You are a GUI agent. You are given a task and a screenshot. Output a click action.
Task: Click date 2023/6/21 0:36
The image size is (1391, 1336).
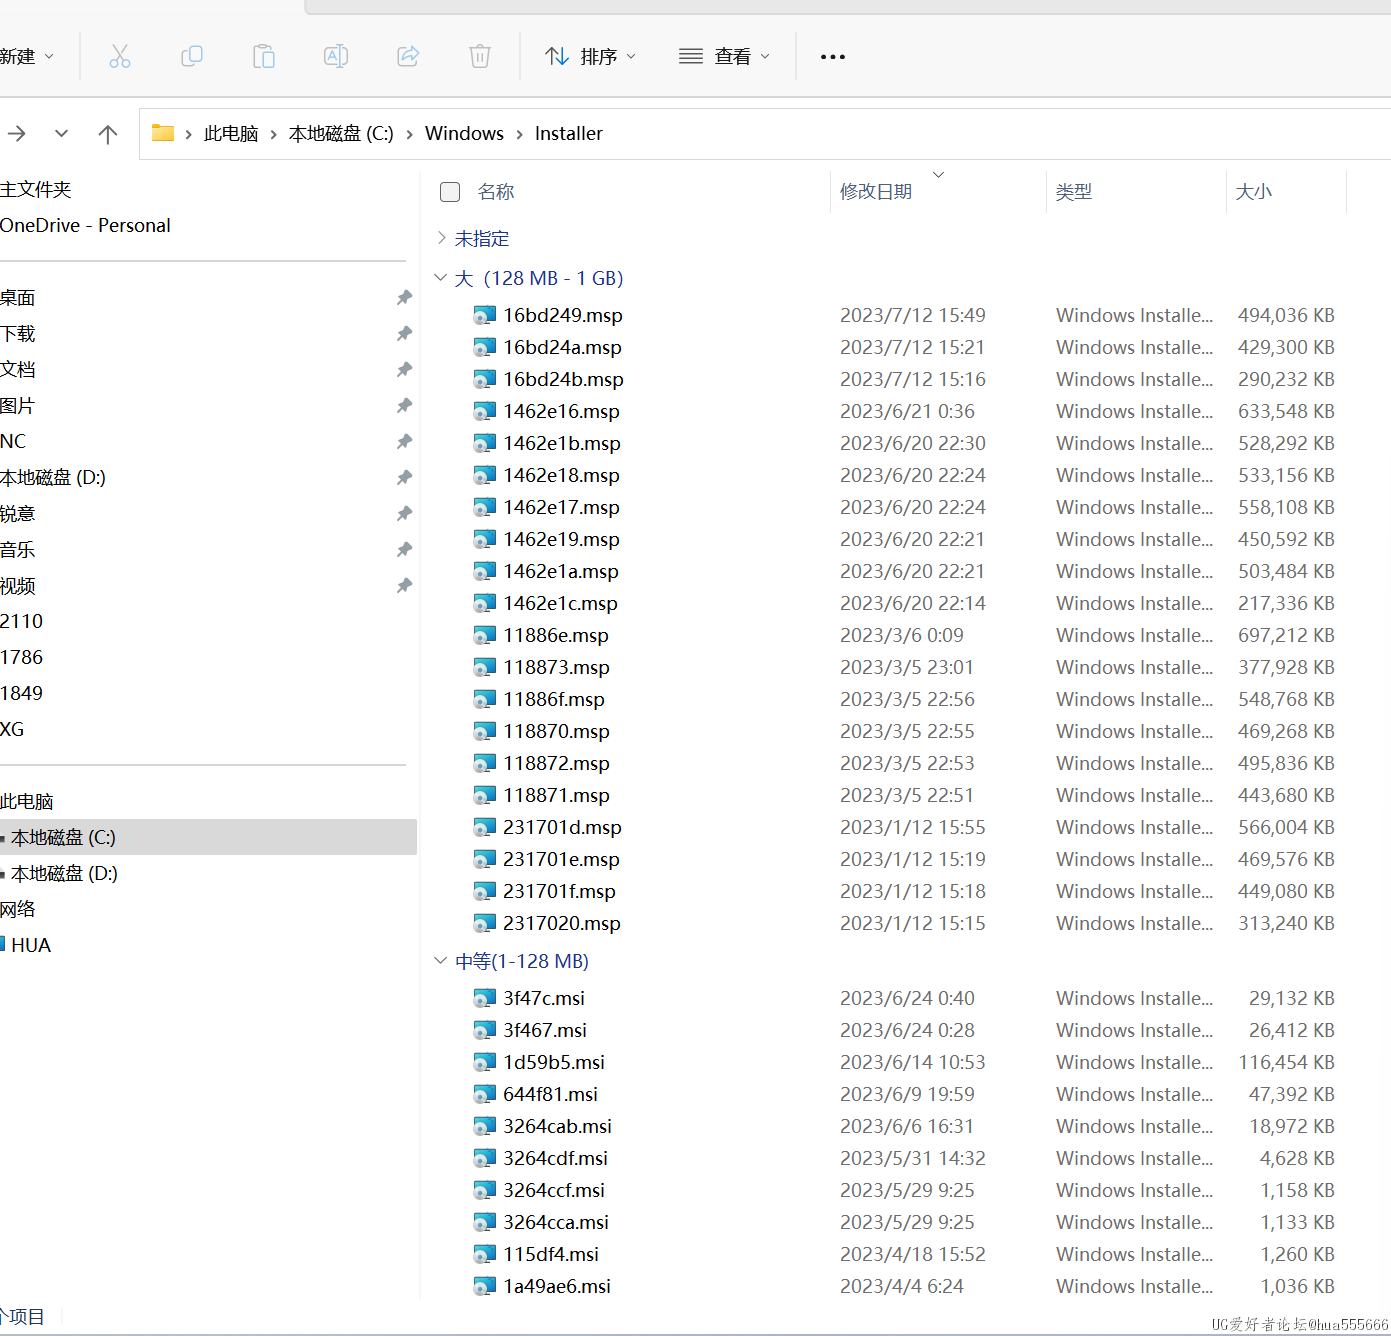(907, 411)
